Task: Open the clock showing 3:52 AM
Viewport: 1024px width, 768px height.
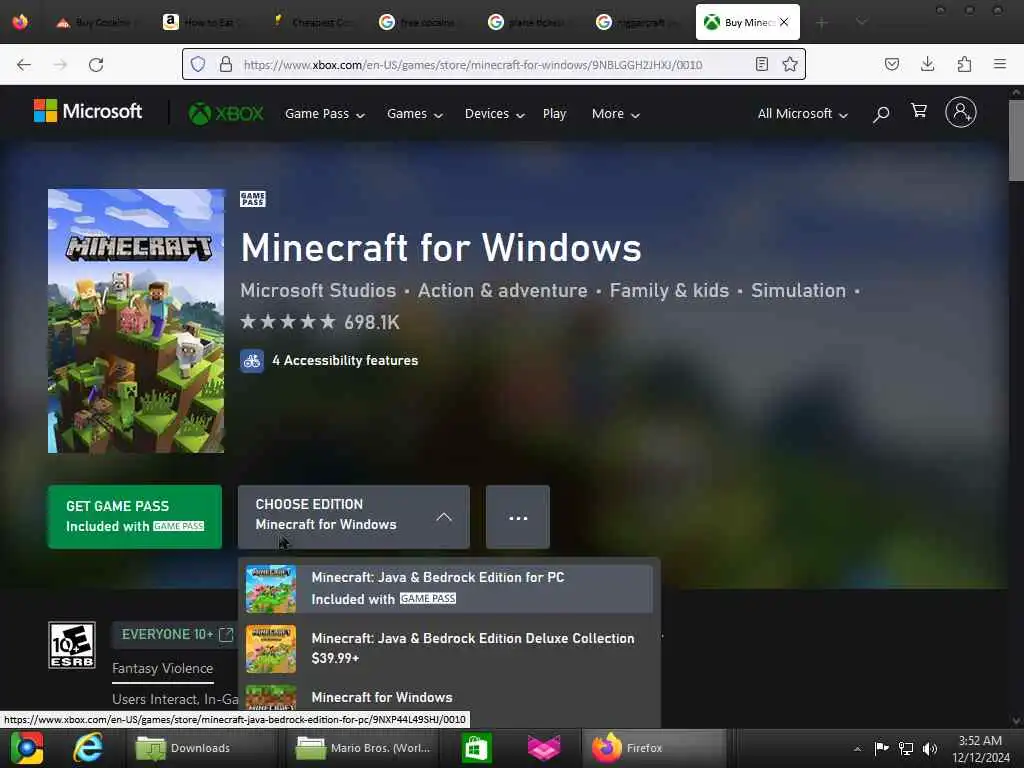Action: pyautogui.click(x=980, y=749)
